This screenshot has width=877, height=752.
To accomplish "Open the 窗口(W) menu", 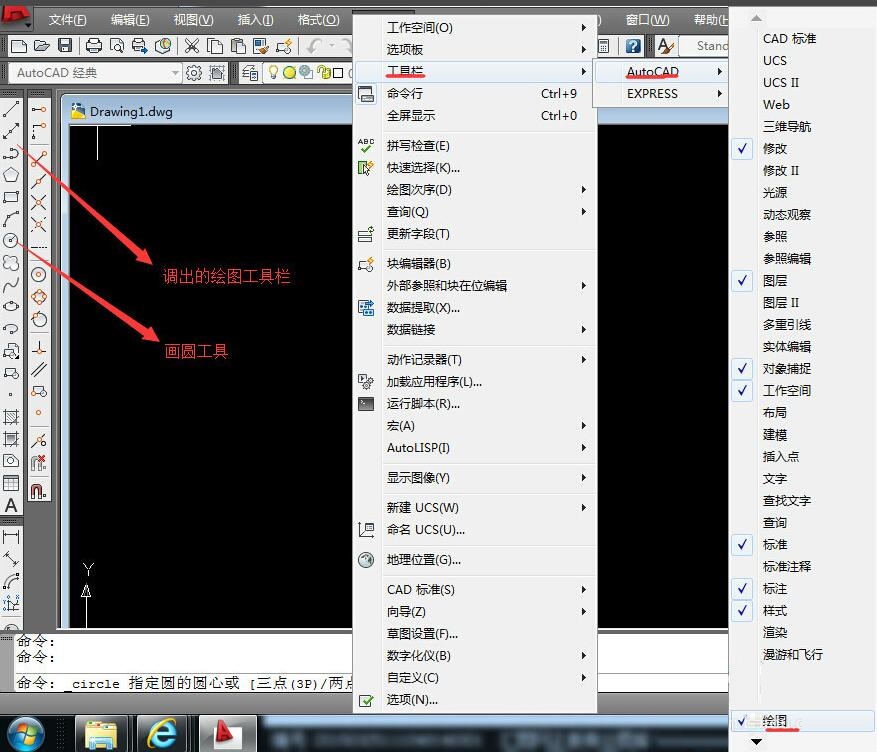I will point(647,20).
